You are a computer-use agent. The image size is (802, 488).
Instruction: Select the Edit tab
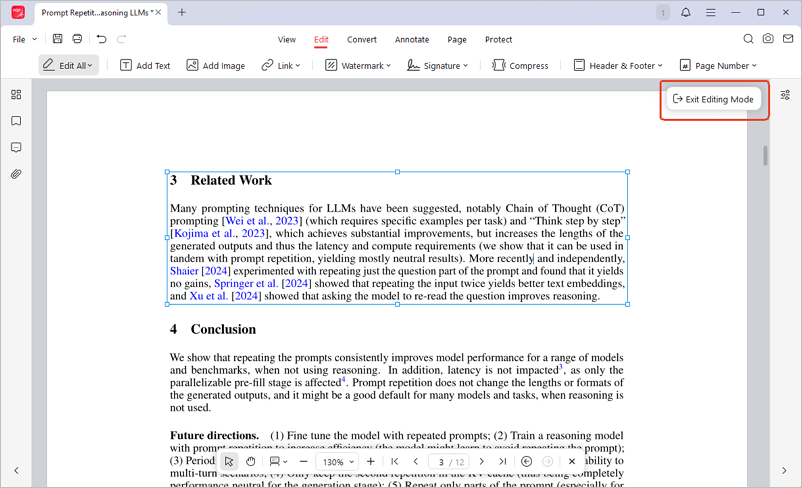(321, 39)
